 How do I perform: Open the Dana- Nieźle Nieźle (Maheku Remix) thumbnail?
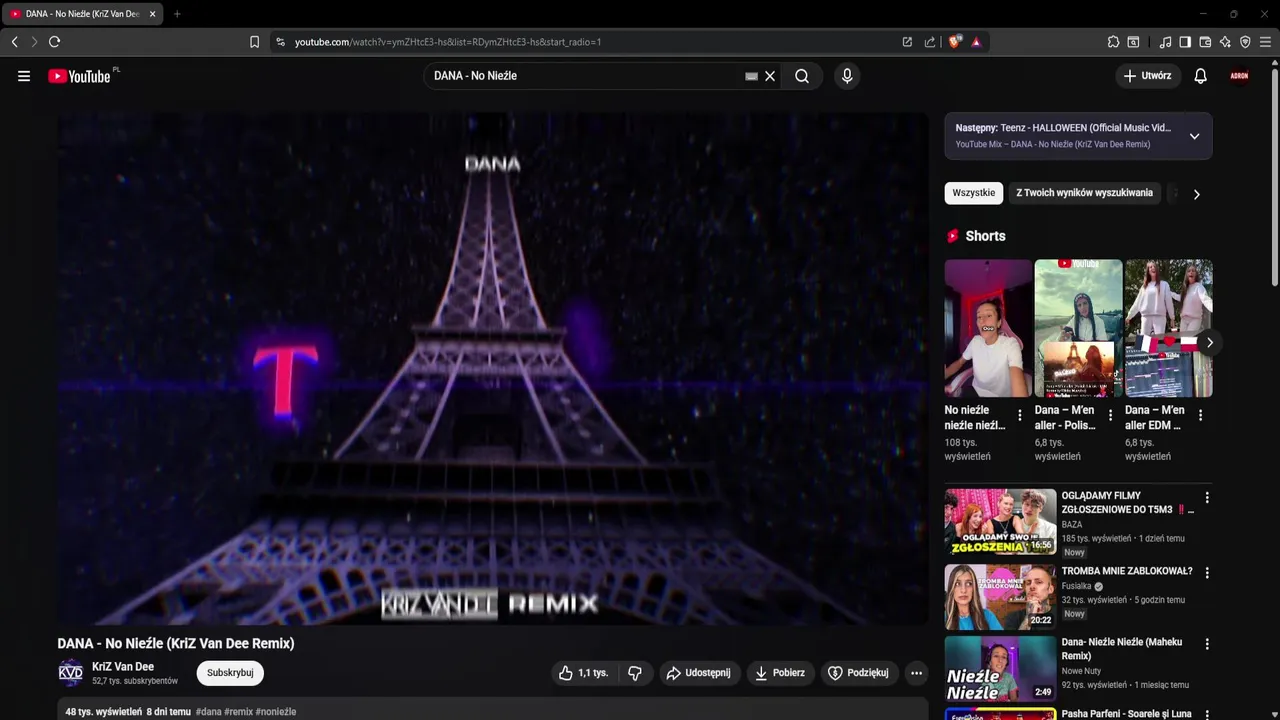(1000, 668)
